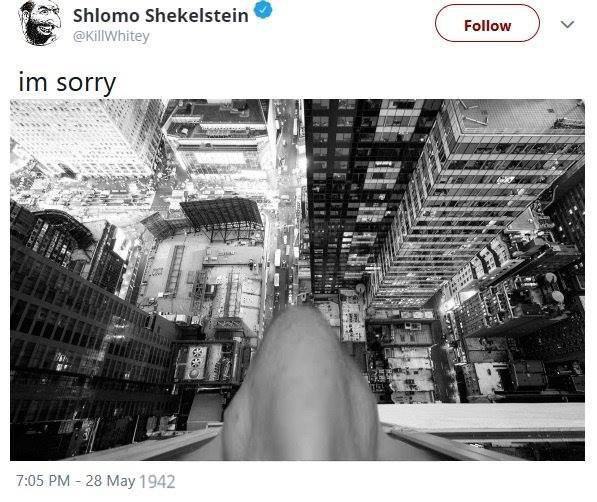The width and height of the screenshot is (597, 502).
Task: Click the year 1942 in the timestamp
Action: point(157,481)
